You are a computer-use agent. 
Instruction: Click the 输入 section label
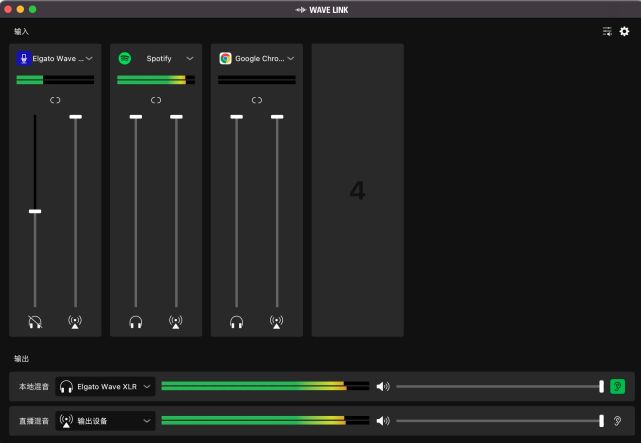[x=21, y=31]
